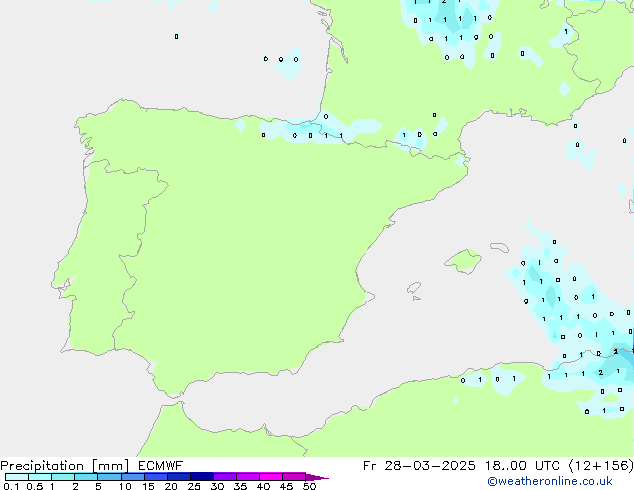
Task: Click the '(12+156)' forecast run text
Action: click(x=601, y=466)
